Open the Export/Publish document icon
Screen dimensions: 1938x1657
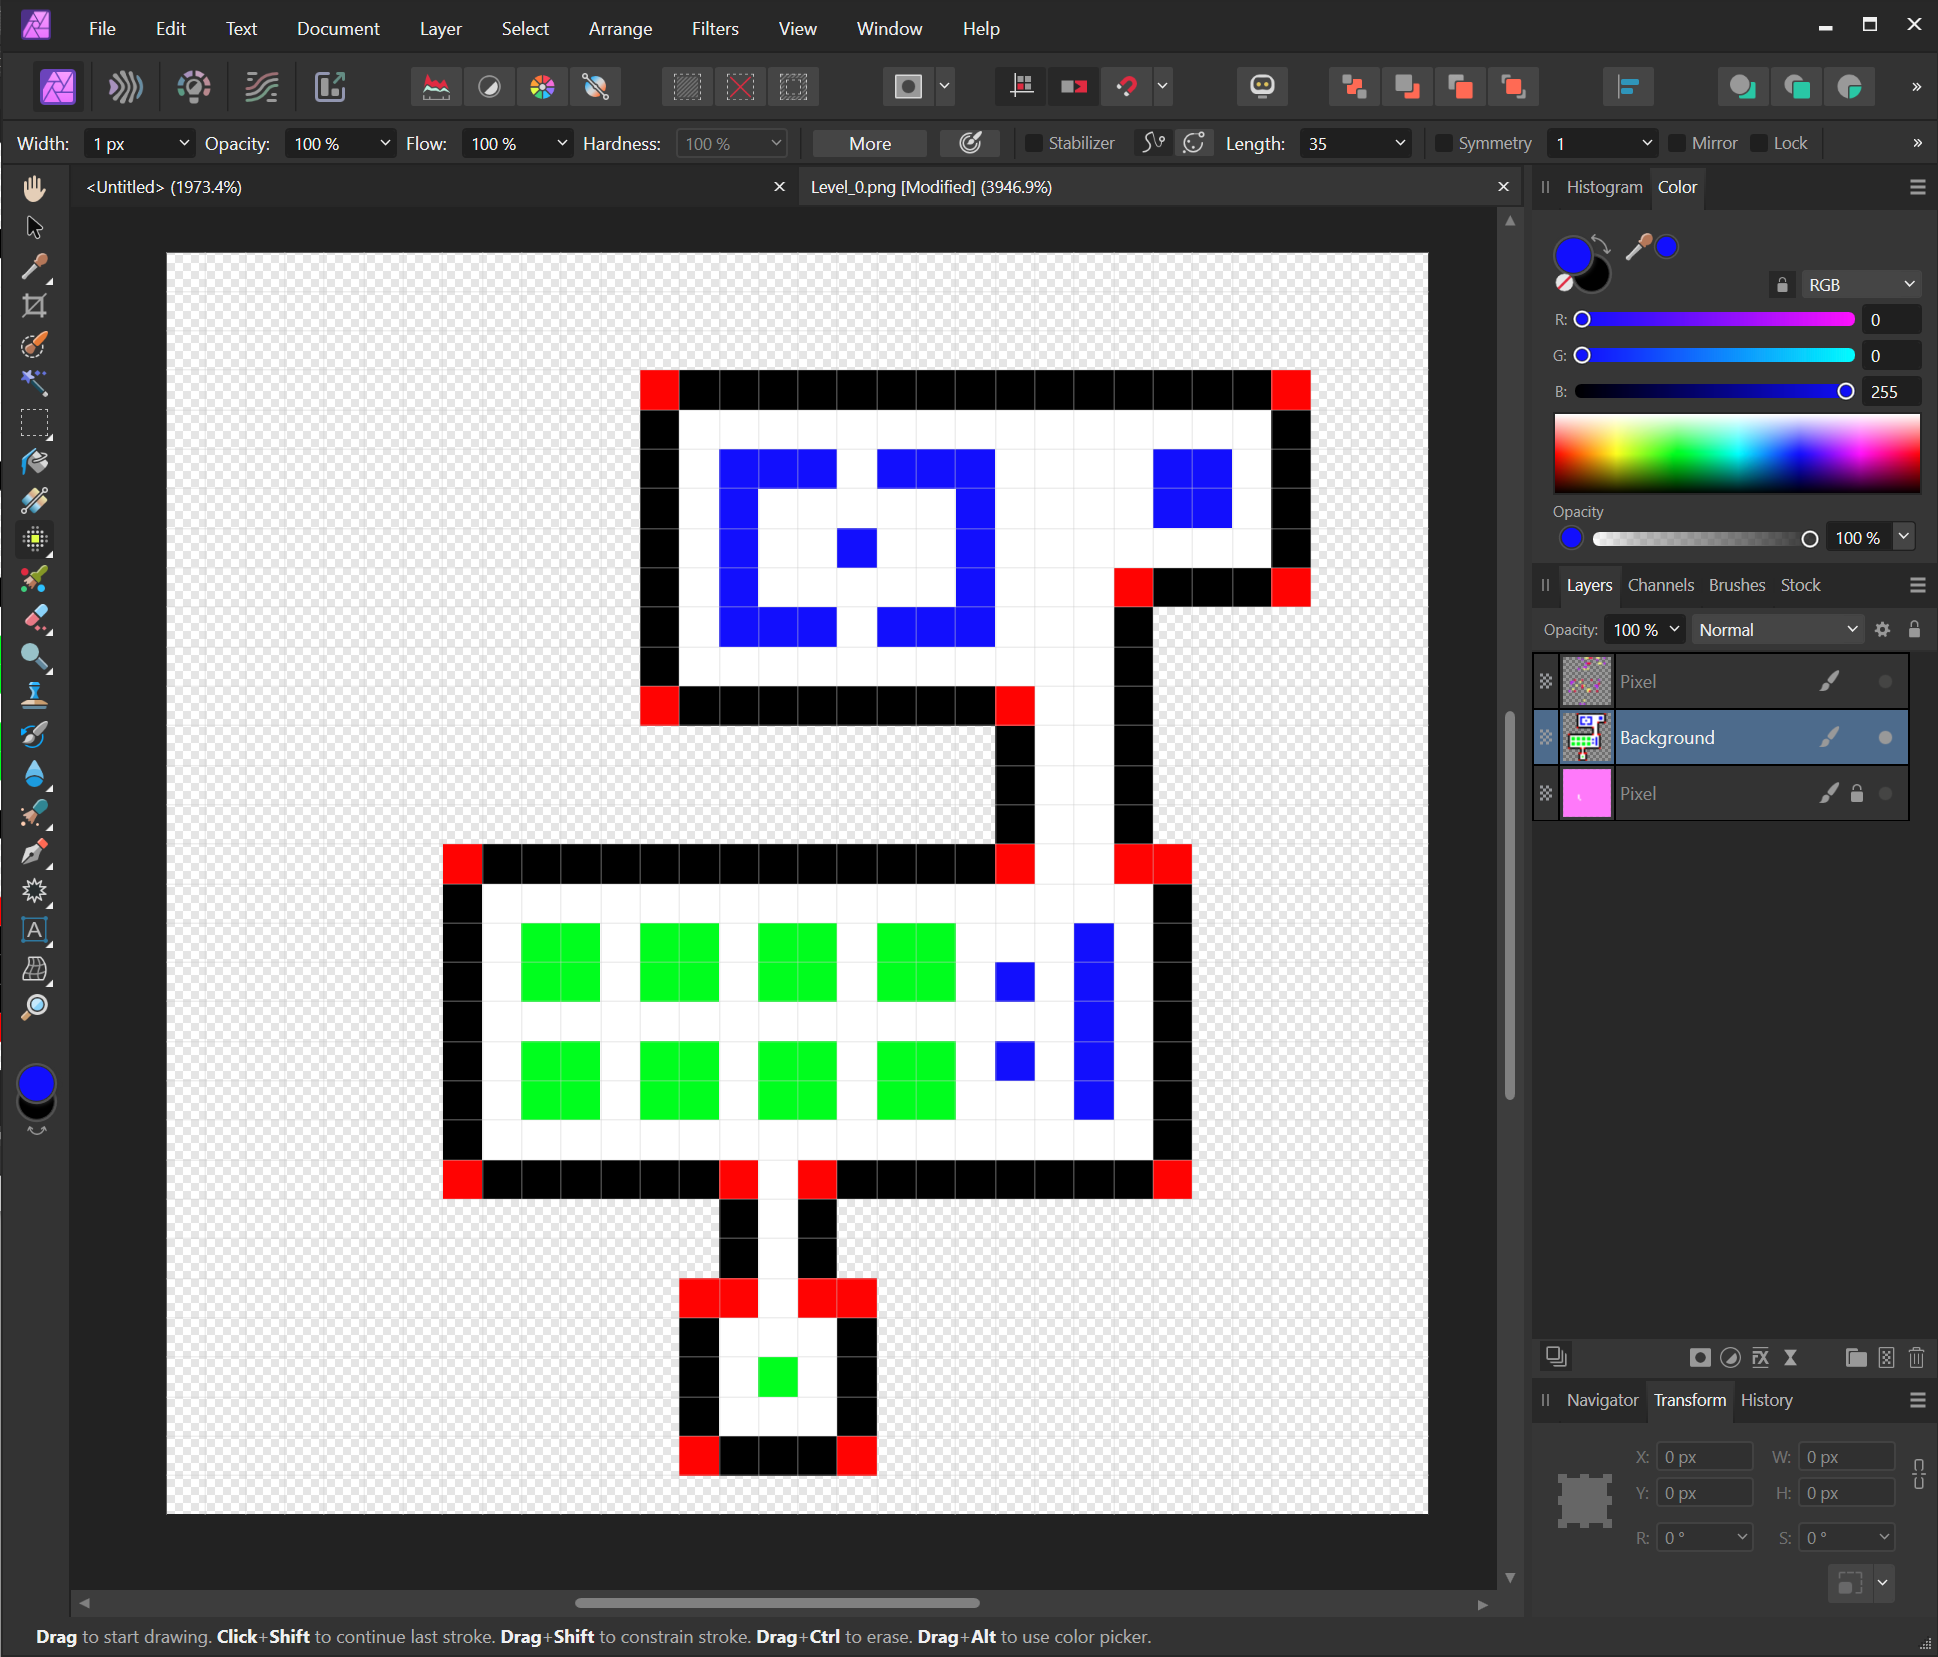pyautogui.click(x=329, y=85)
